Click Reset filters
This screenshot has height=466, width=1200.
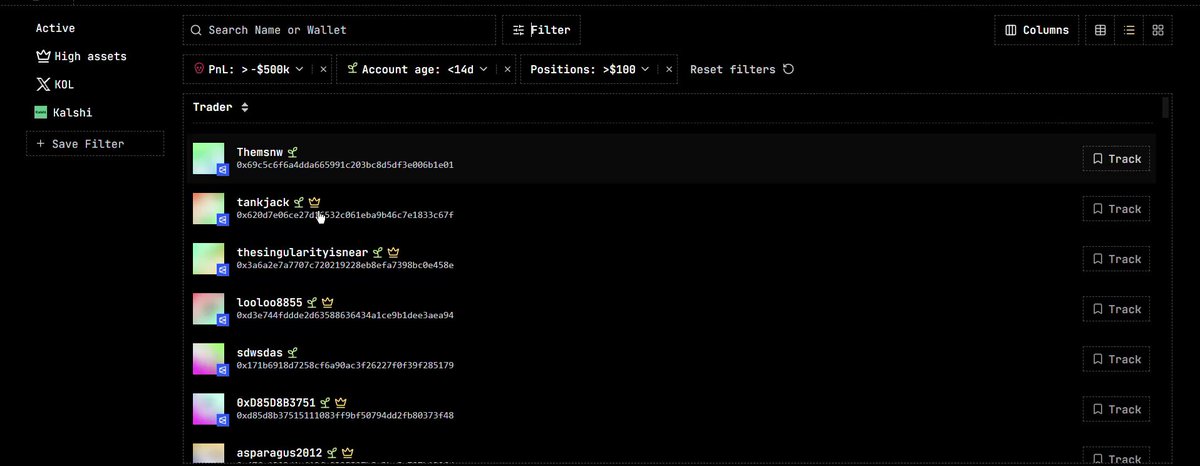point(742,69)
